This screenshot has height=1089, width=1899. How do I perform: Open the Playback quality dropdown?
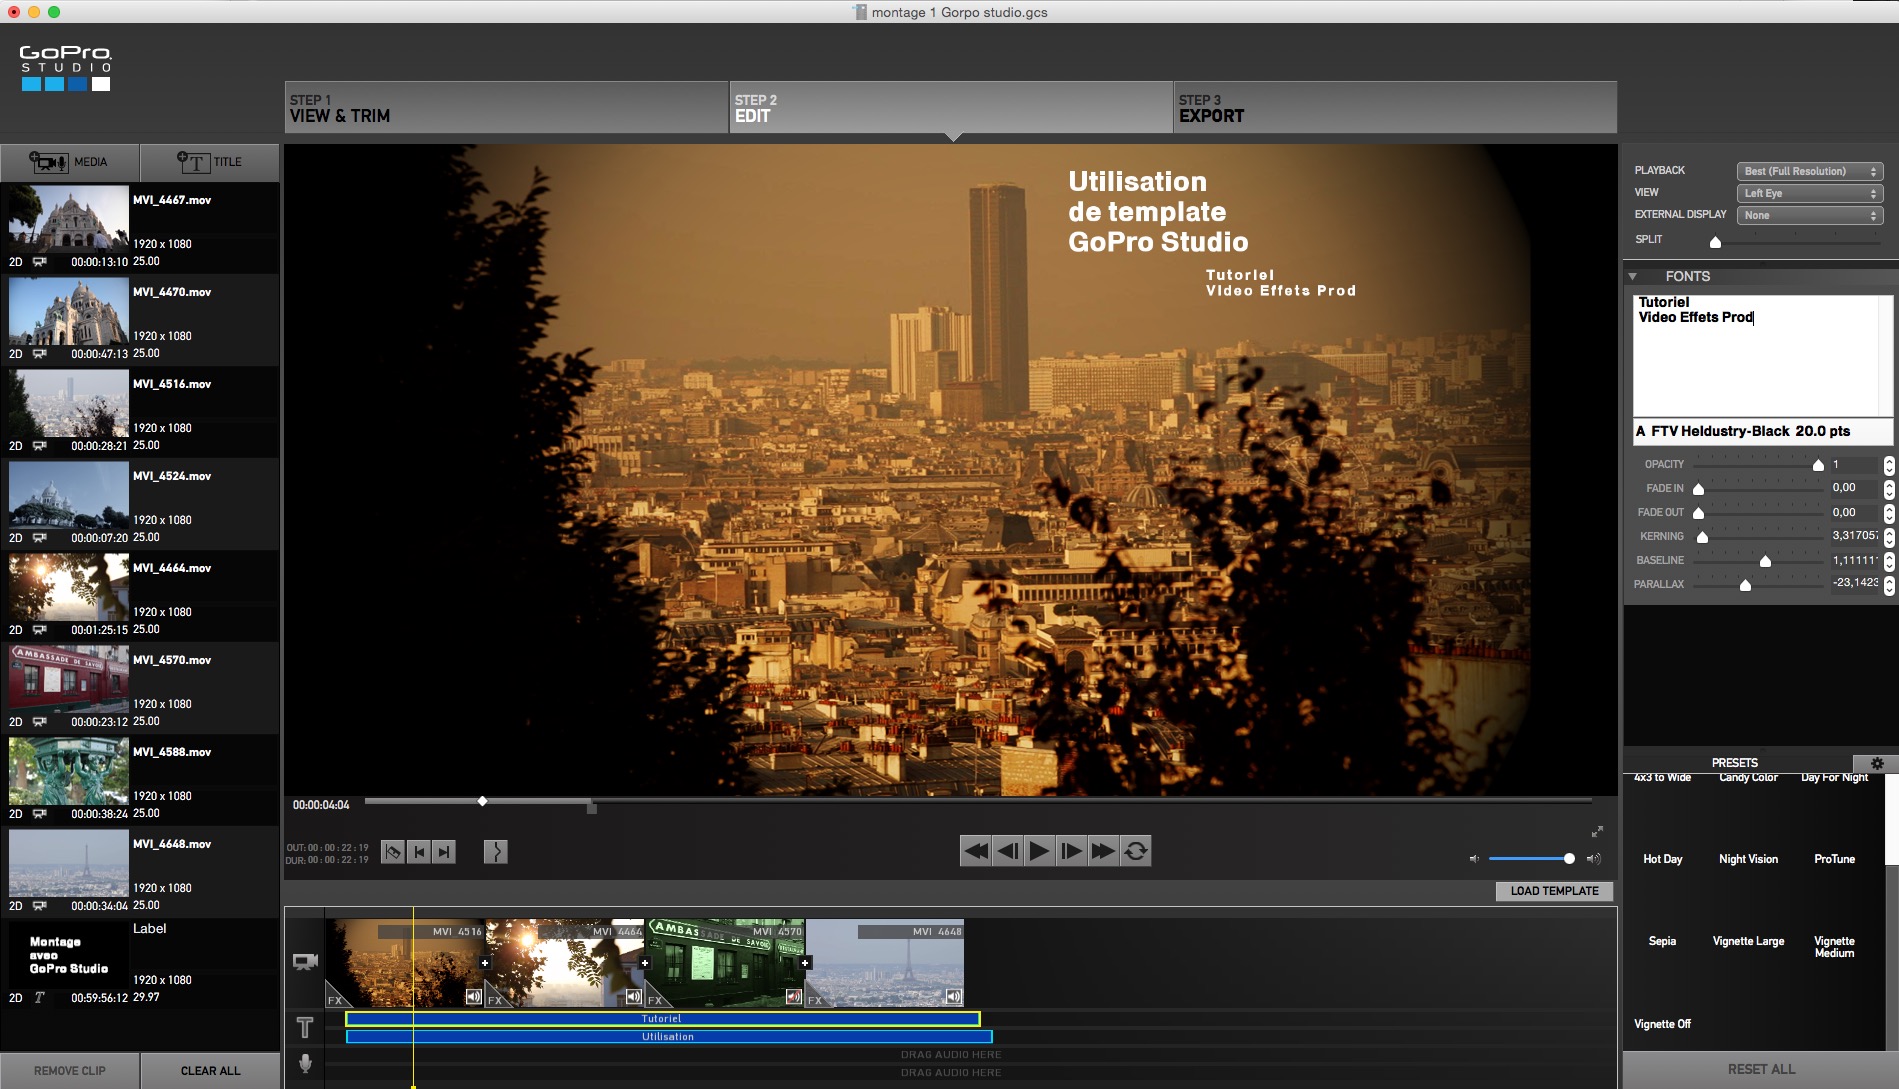click(x=1810, y=171)
